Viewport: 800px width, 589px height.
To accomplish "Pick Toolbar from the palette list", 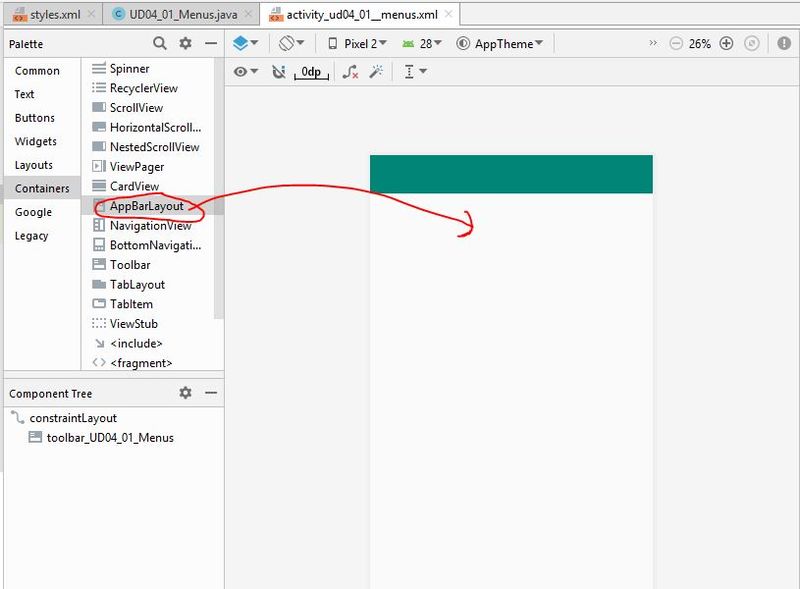I will tap(148, 265).
